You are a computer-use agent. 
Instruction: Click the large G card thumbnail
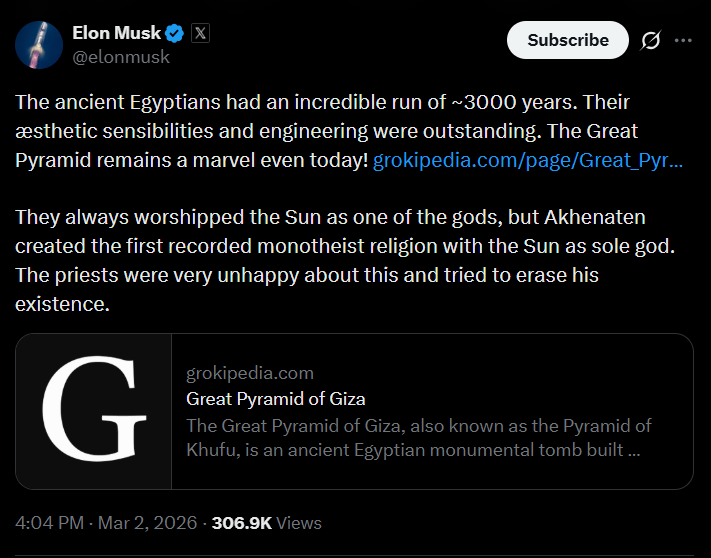(94, 411)
